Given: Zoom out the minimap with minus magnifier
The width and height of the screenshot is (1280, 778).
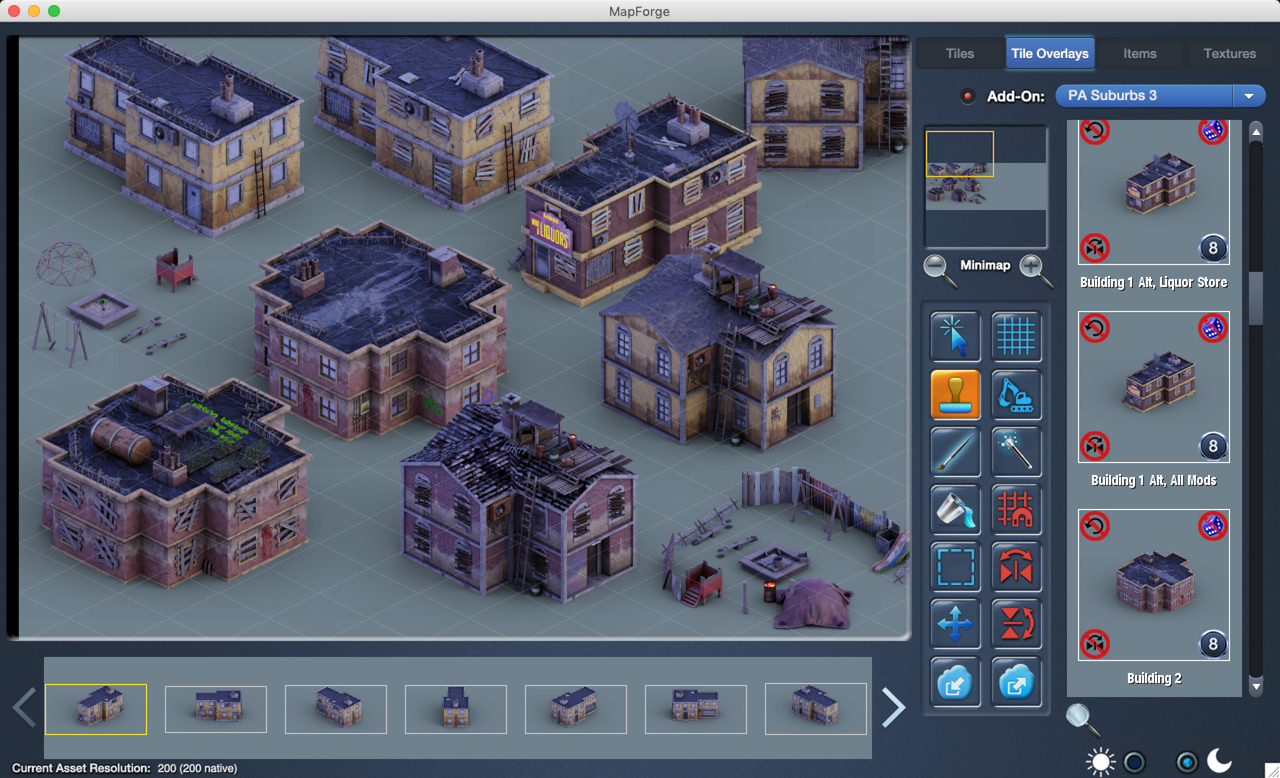Looking at the screenshot, I should point(937,267).
